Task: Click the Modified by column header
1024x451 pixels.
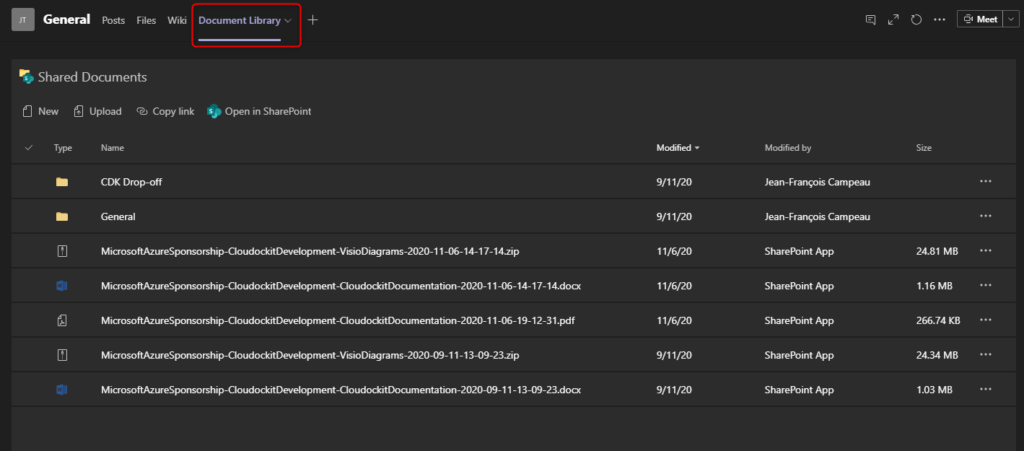Action: tap(788, 148)
